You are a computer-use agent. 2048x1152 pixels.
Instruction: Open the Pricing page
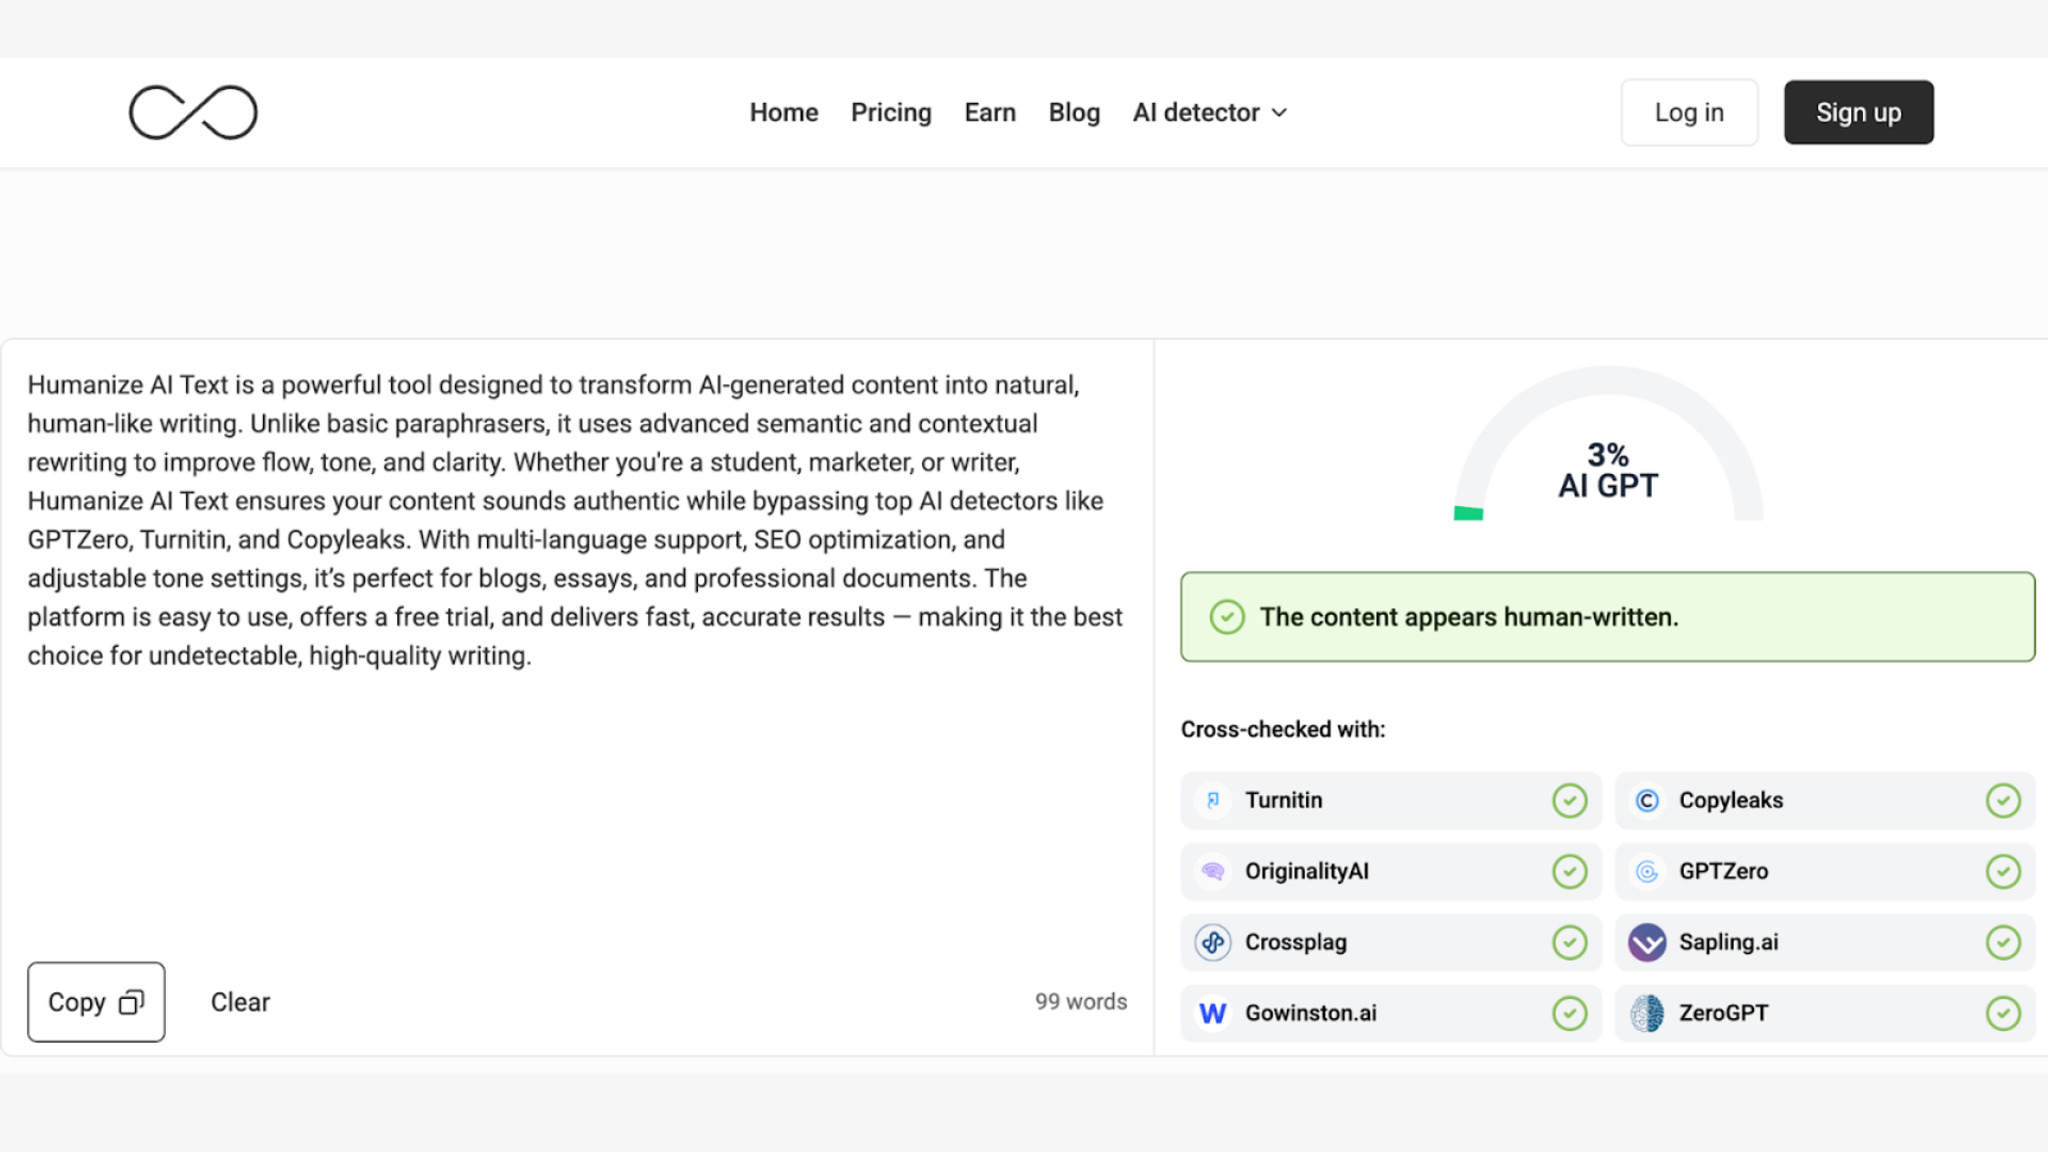click(891, 112)
